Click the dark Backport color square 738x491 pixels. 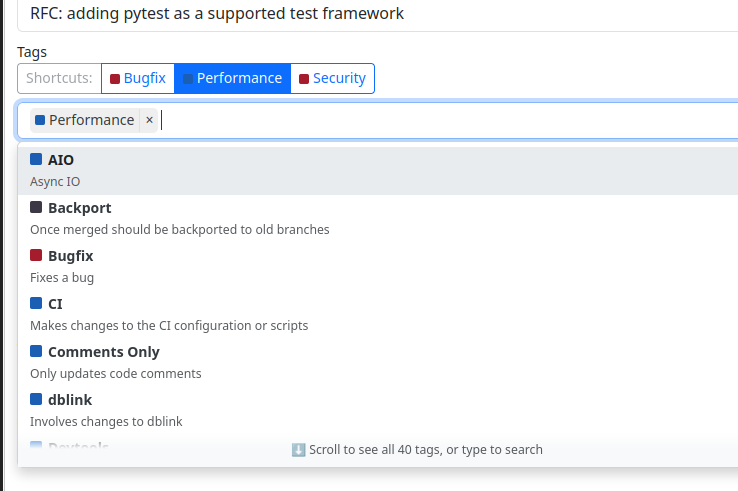pyautogui.click(x=36, y=207)
